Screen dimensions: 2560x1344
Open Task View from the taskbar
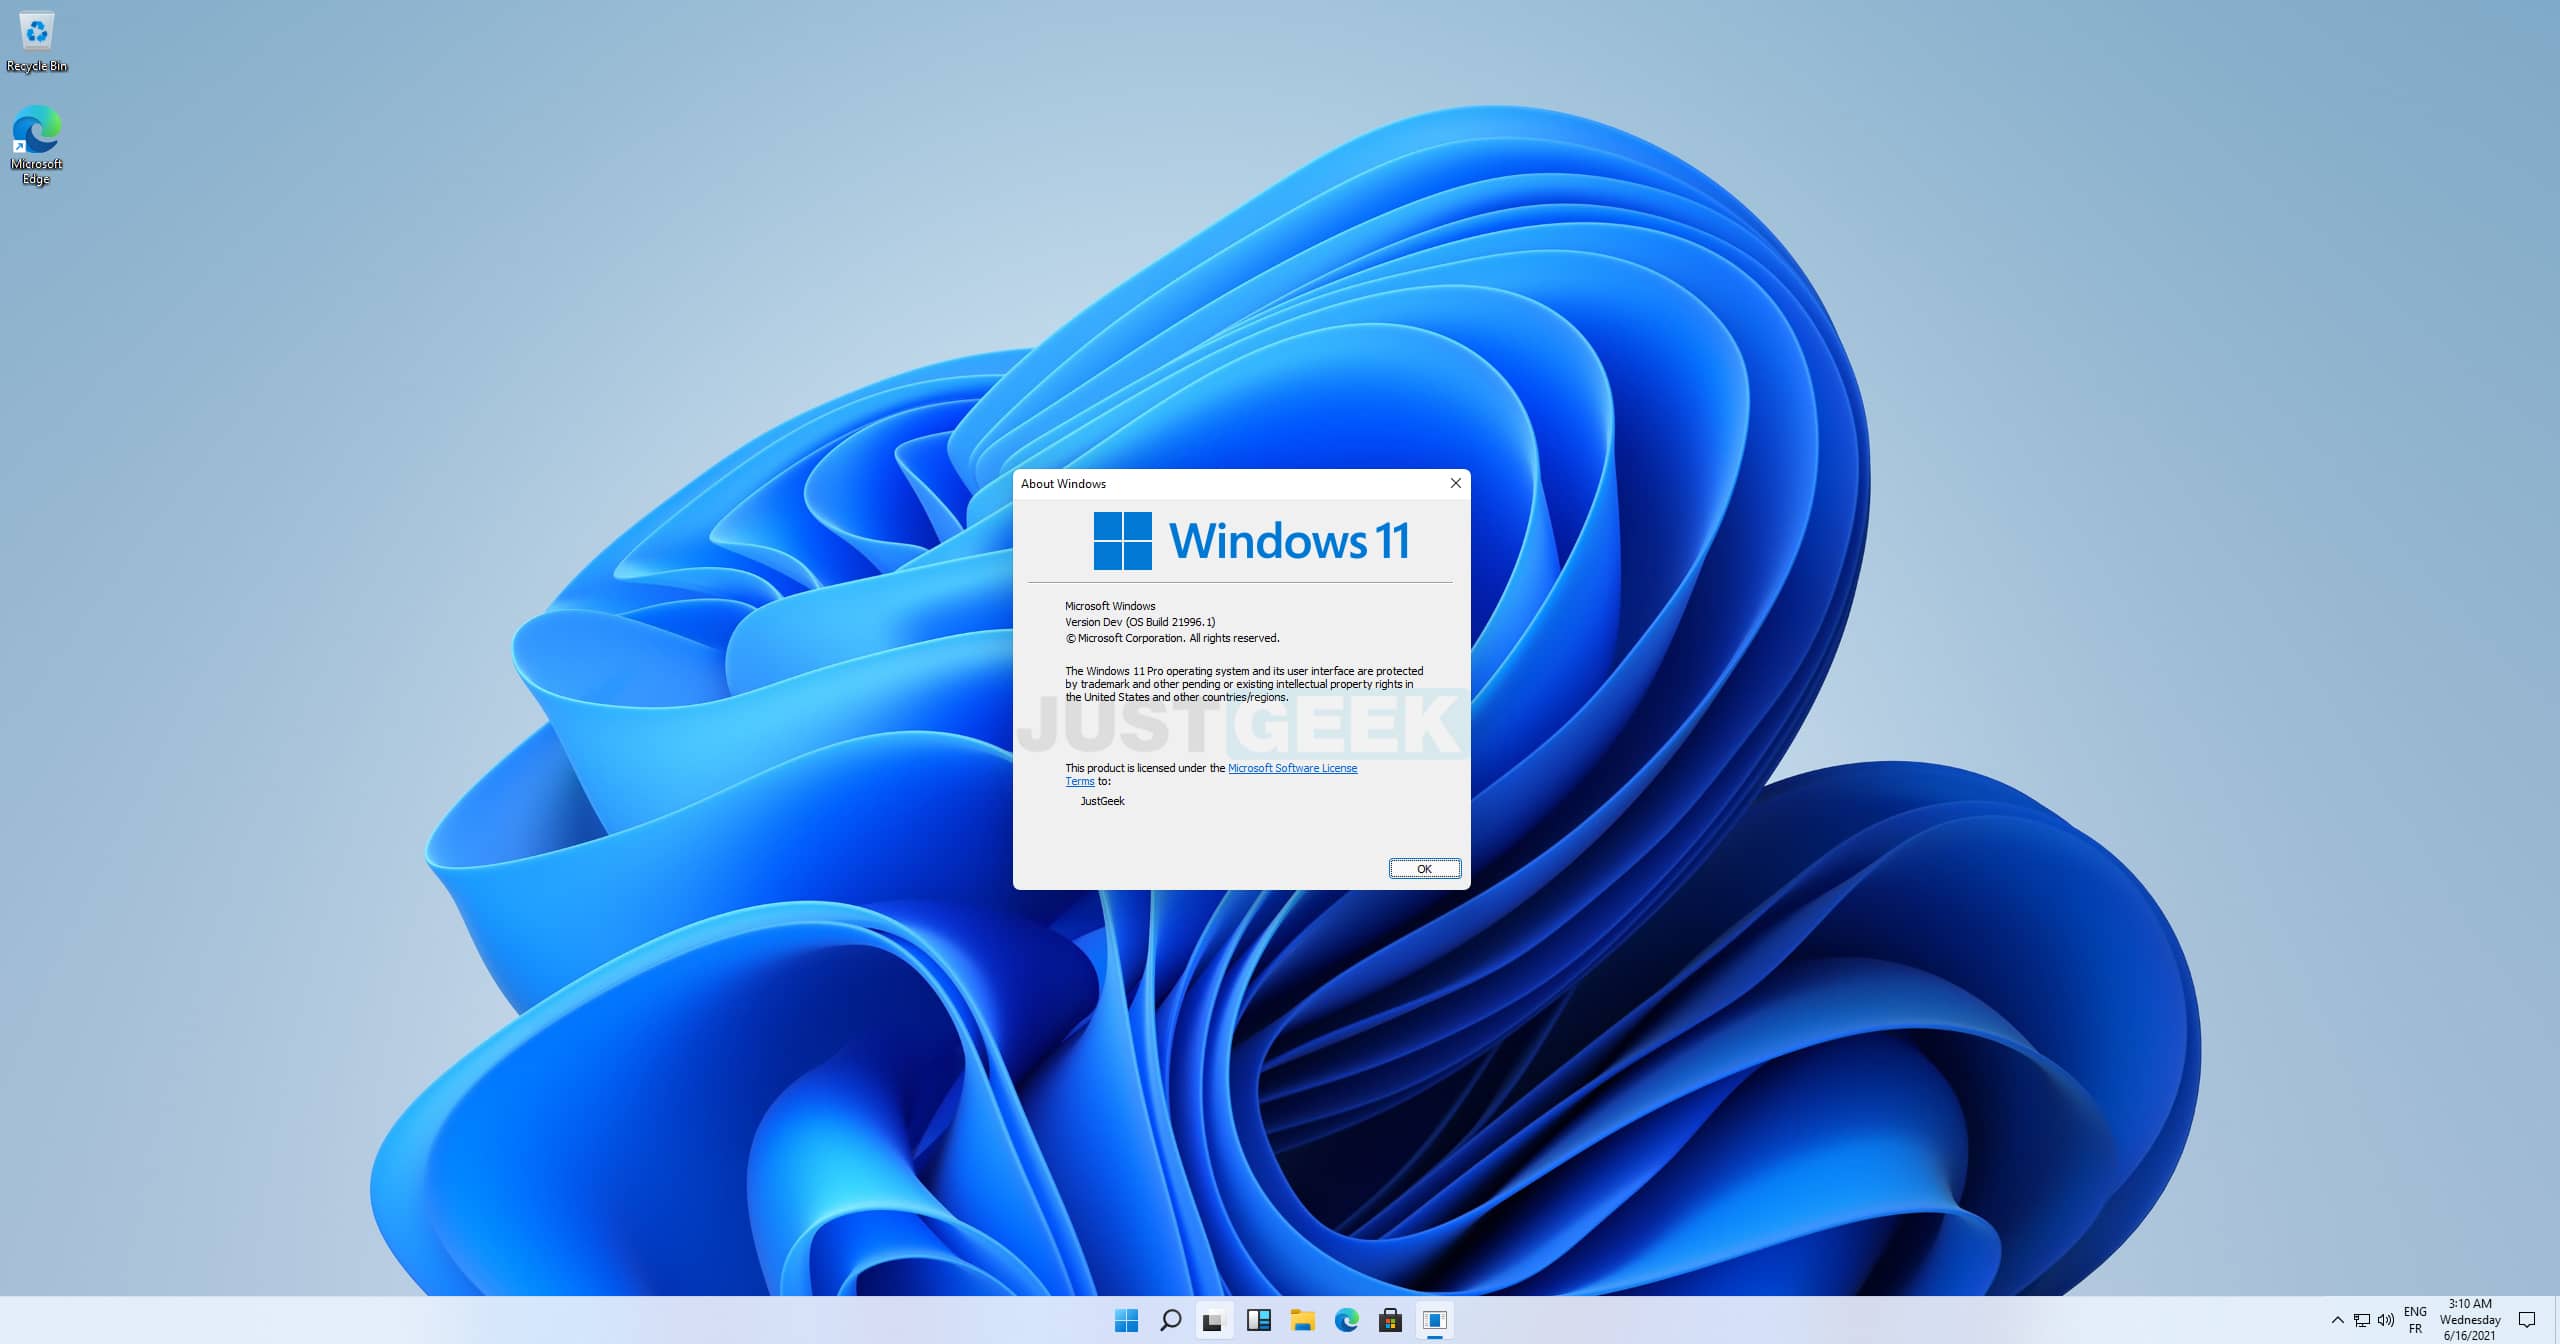tap(1213, 1320)
